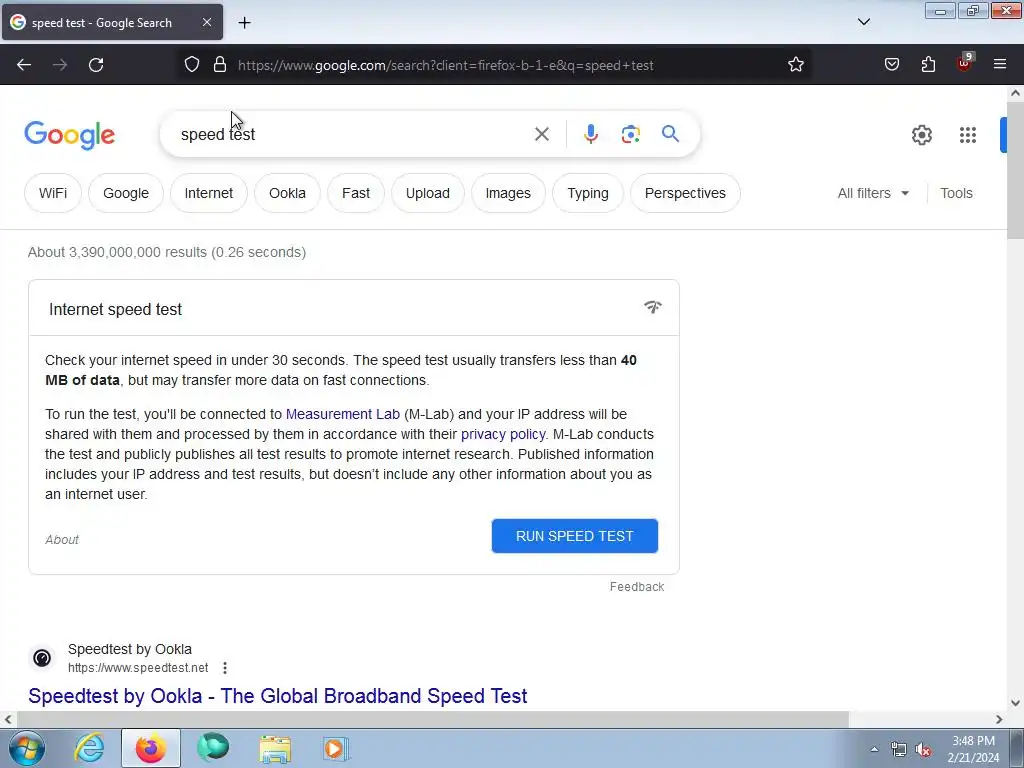The image size is (1024, 768).
Task: Clear the search box text
Action: click(x=541, y=135)
